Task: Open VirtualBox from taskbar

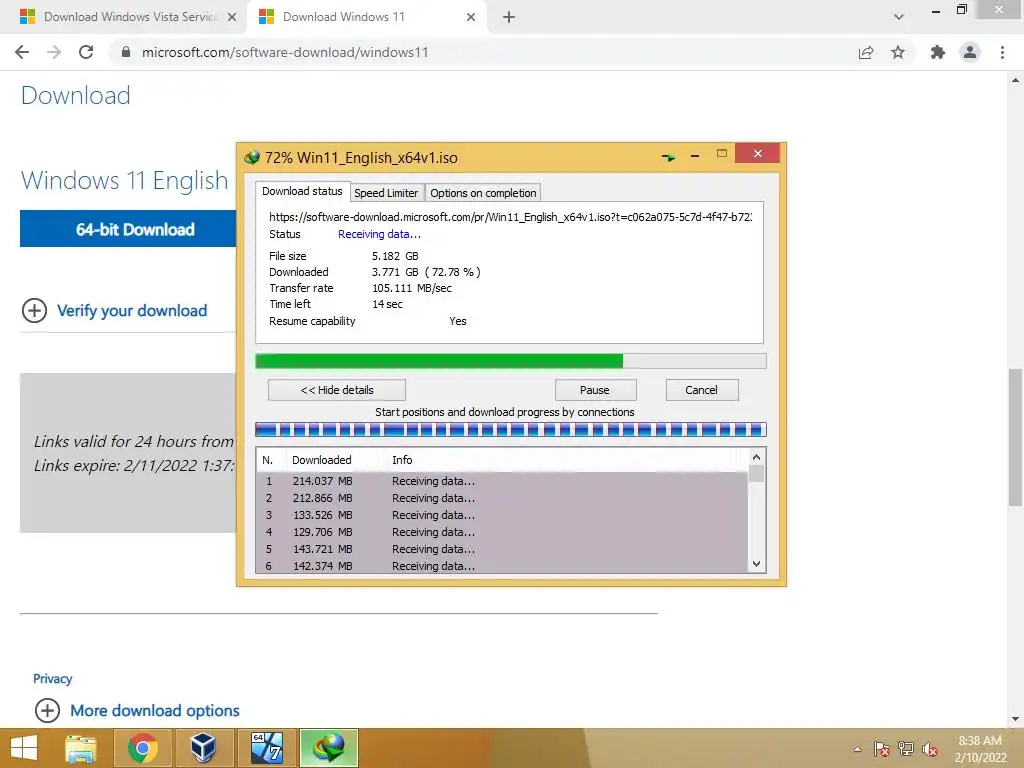Action: [x=203, y=748]
